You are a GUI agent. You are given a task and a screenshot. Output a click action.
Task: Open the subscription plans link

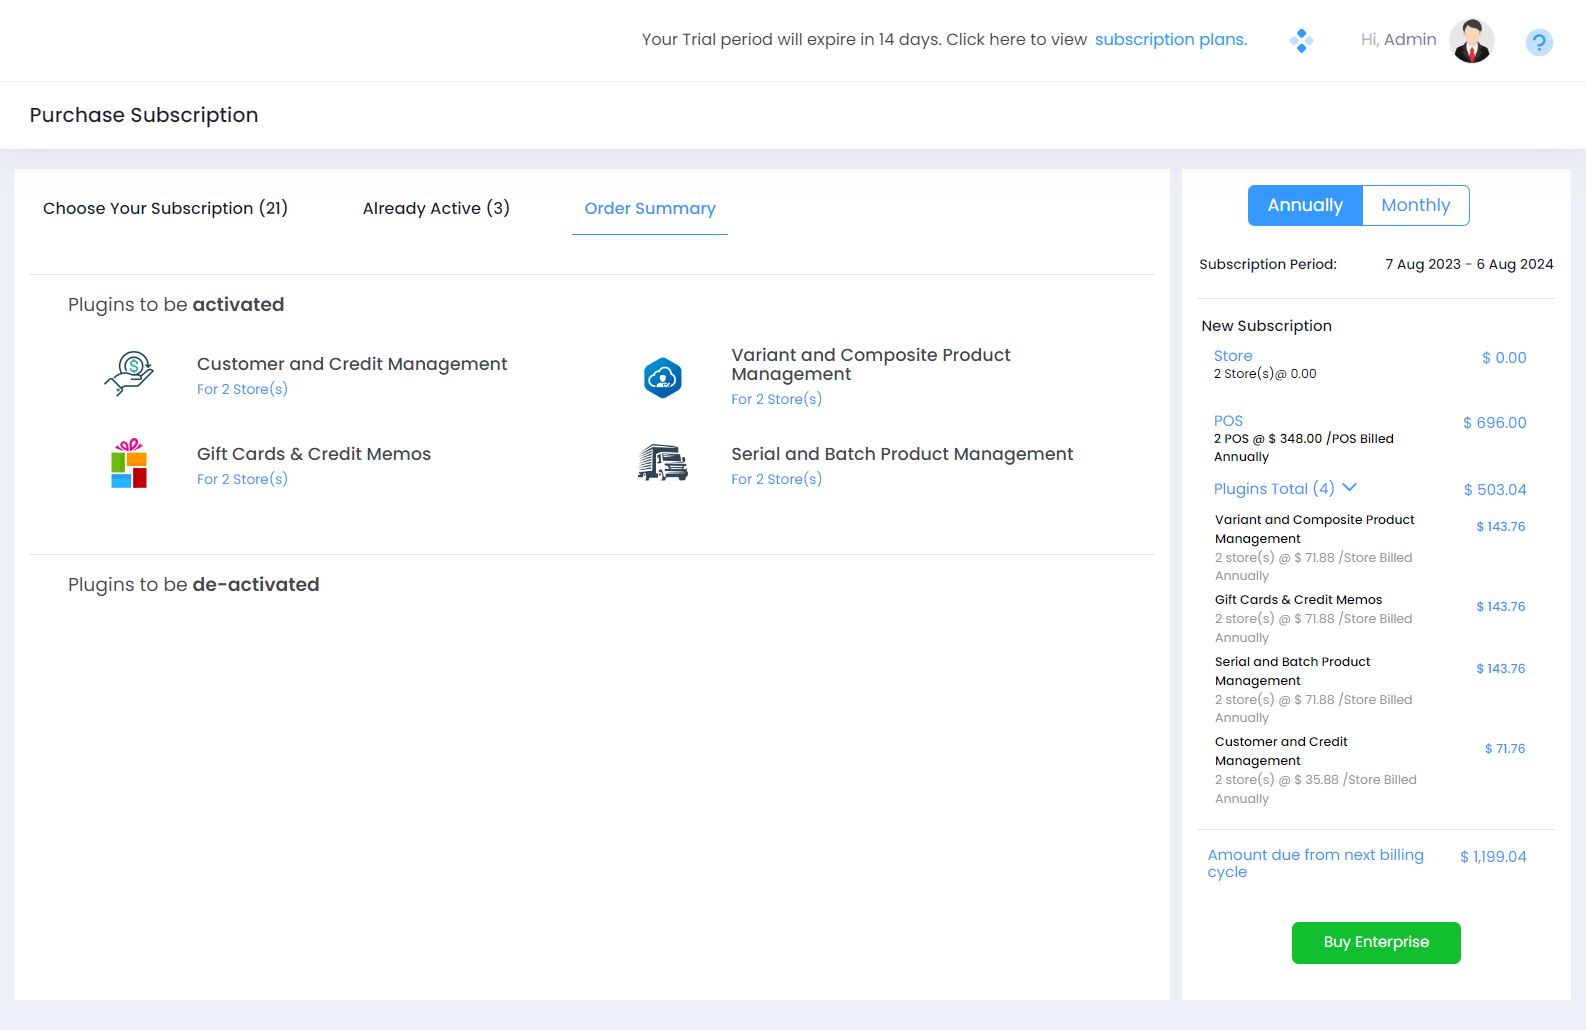[x=1170, y=39]
